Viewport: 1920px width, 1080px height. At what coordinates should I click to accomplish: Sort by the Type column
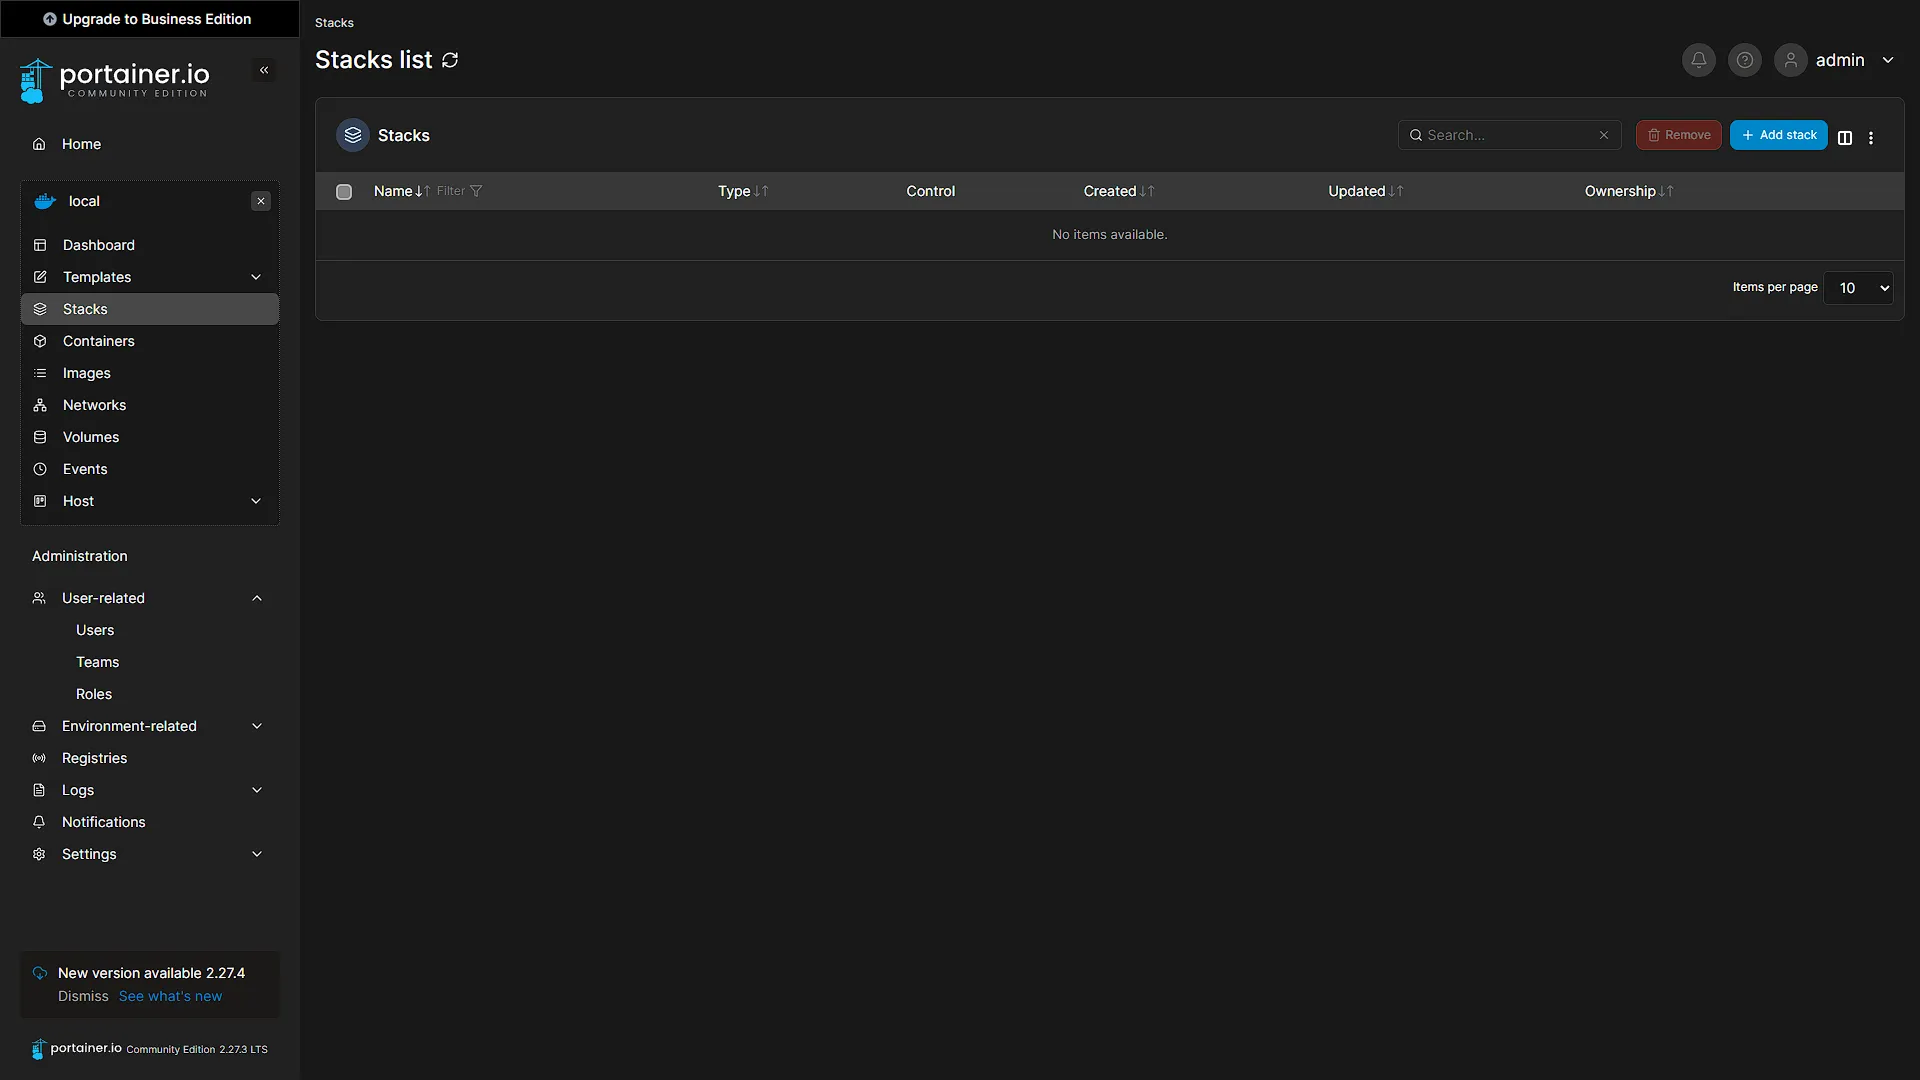pyautogui.click(x=743, y=191)
